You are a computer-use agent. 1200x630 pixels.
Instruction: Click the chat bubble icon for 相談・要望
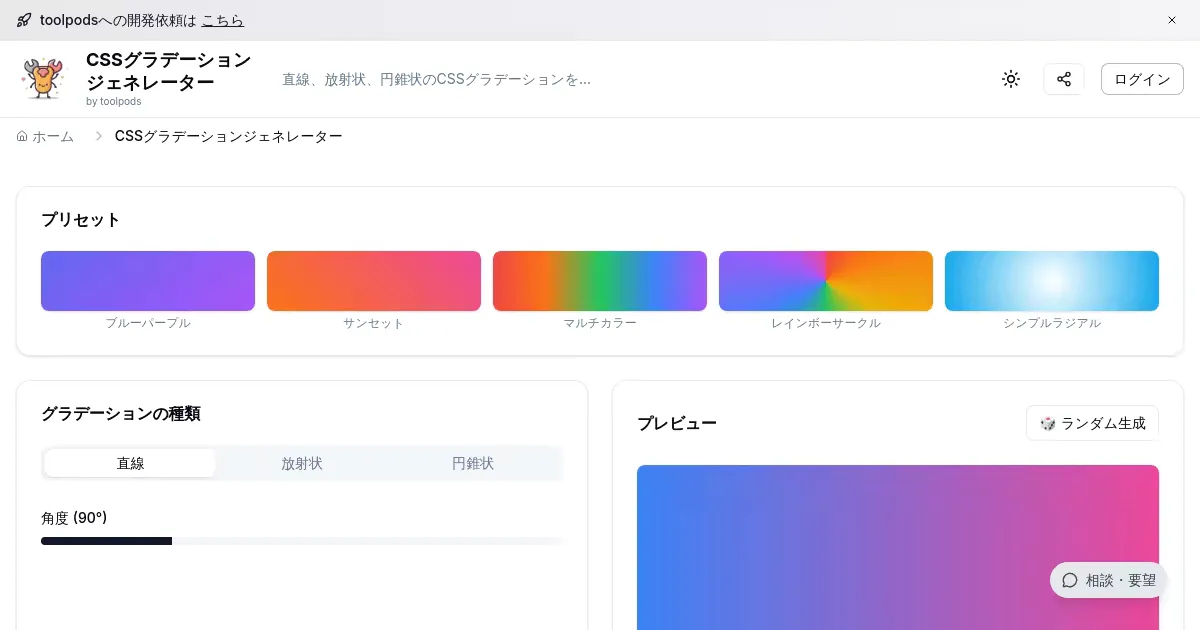(x=1070, y=580)
